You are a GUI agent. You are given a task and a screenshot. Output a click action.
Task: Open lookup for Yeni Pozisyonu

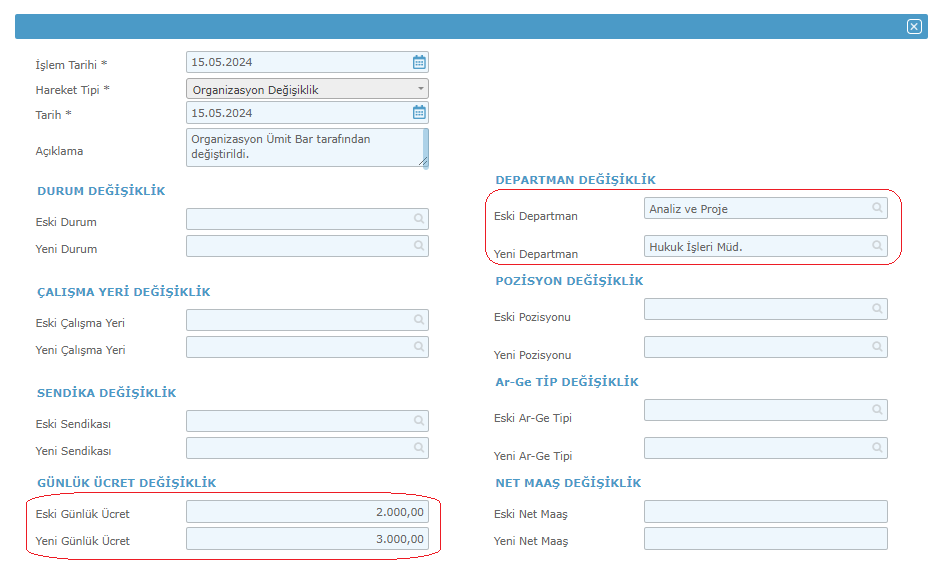[x=877, y=347]
